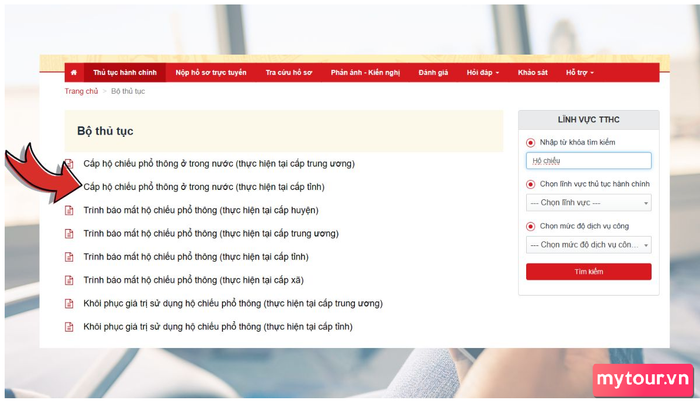This screenshot has height=405, width=700.
Task: Open Cấp hộ chiếu phổ thông cấp tỉnh
Action: (x=204, y=187)
